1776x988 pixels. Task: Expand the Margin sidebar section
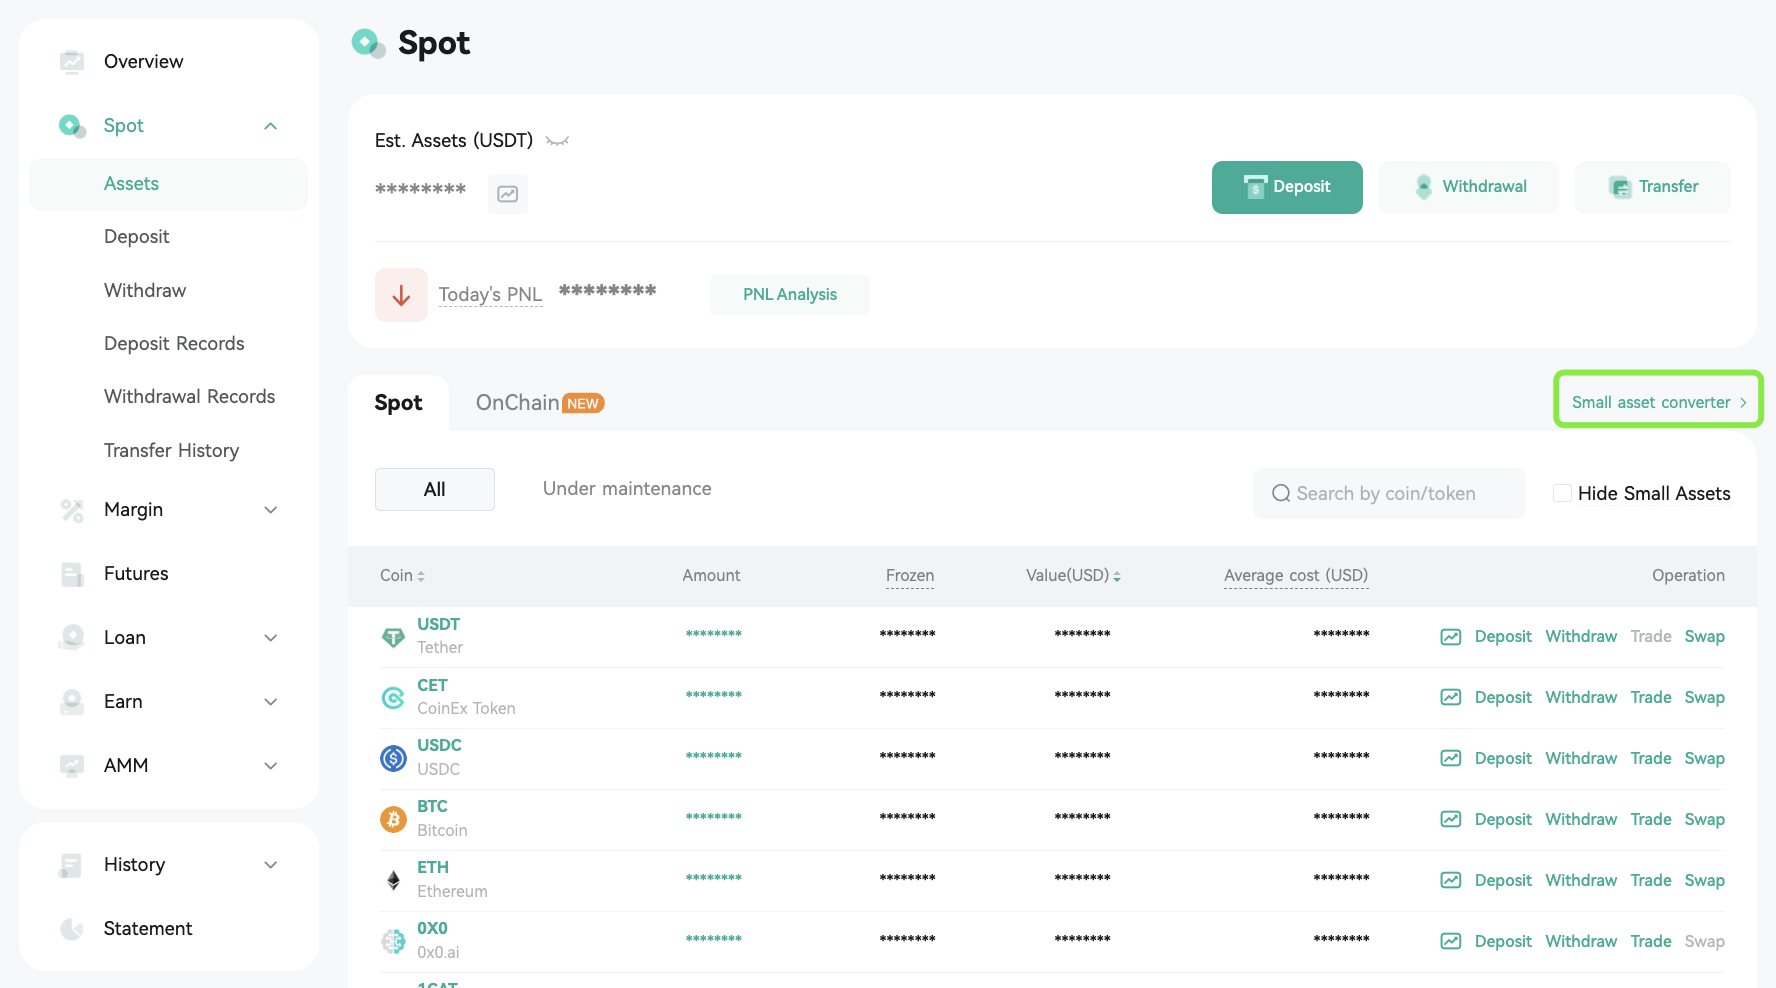pyautogui.click(x=270, y=510)
